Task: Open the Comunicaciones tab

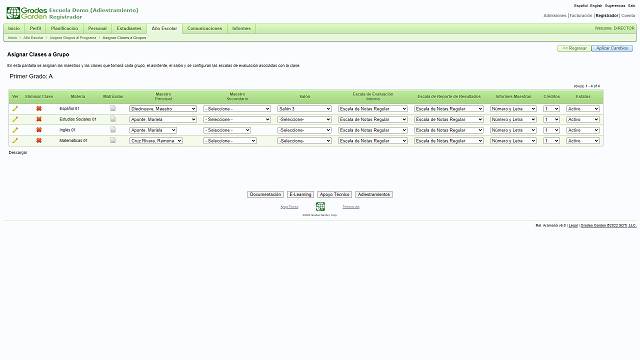Action: tap(204, 29)
